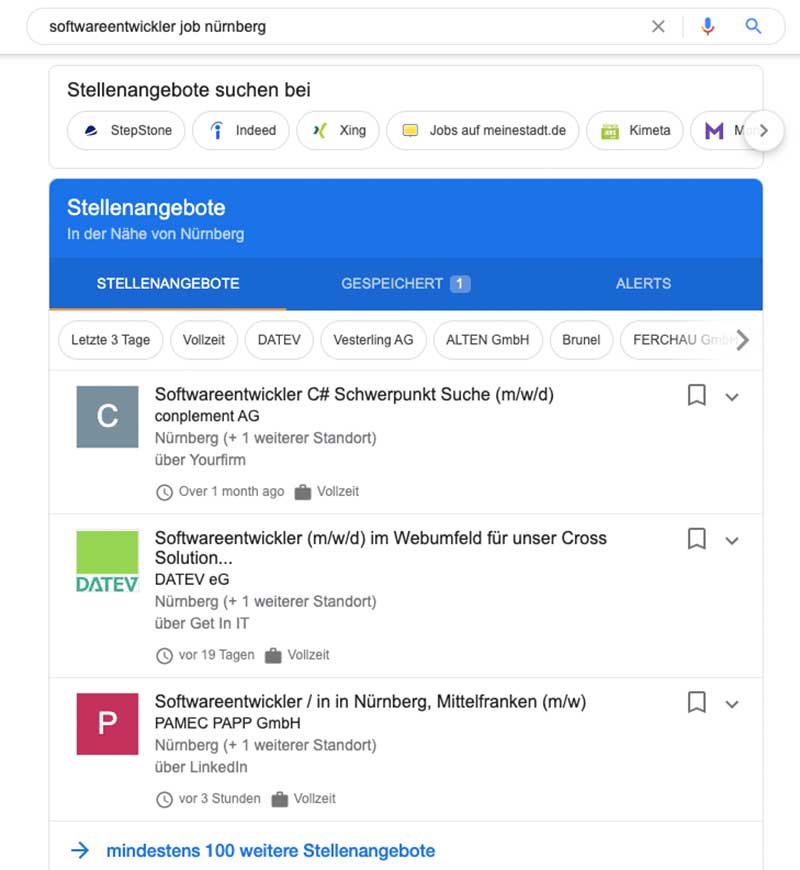
Task: Bookmark the conplement AG job listing
Action: pos(696,395)
